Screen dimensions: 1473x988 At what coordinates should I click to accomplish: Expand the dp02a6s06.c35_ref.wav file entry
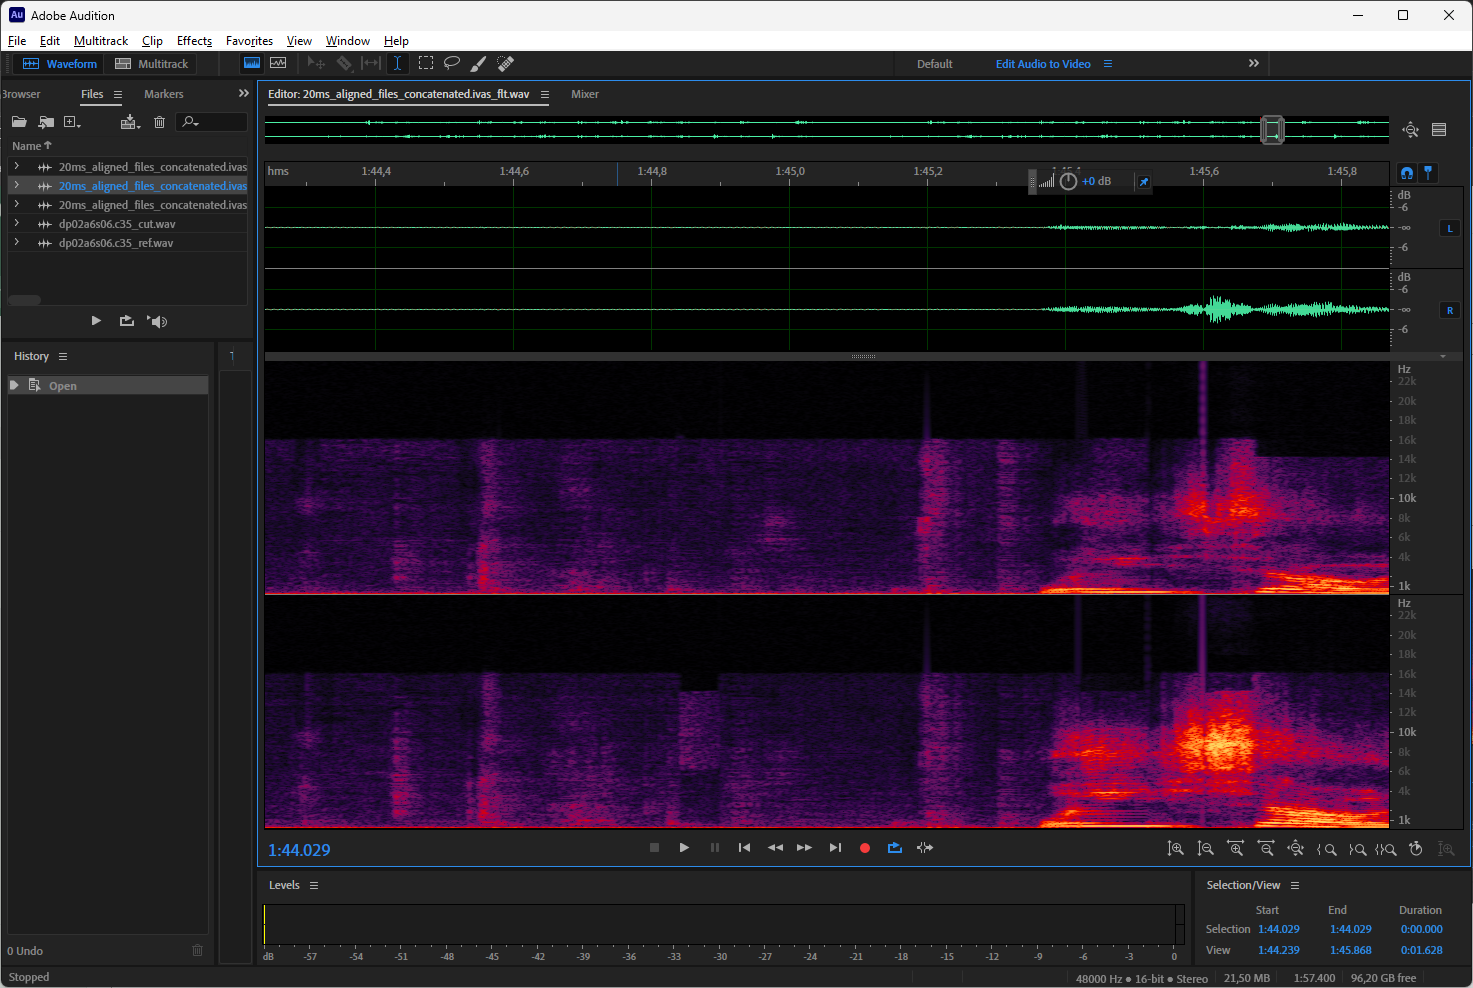tap(16, 243)
